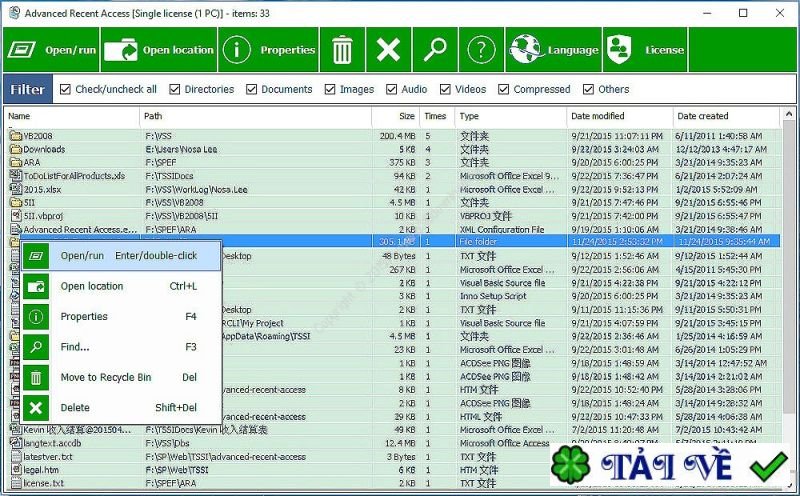Sort by the Date created column

(x=726, y=116)
